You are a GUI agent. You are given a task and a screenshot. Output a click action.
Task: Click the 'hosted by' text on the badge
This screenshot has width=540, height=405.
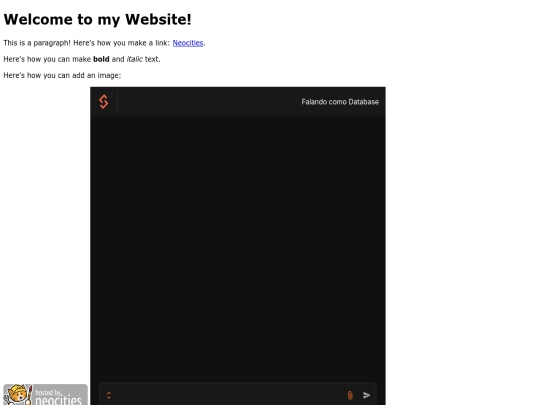click(49, 392)
